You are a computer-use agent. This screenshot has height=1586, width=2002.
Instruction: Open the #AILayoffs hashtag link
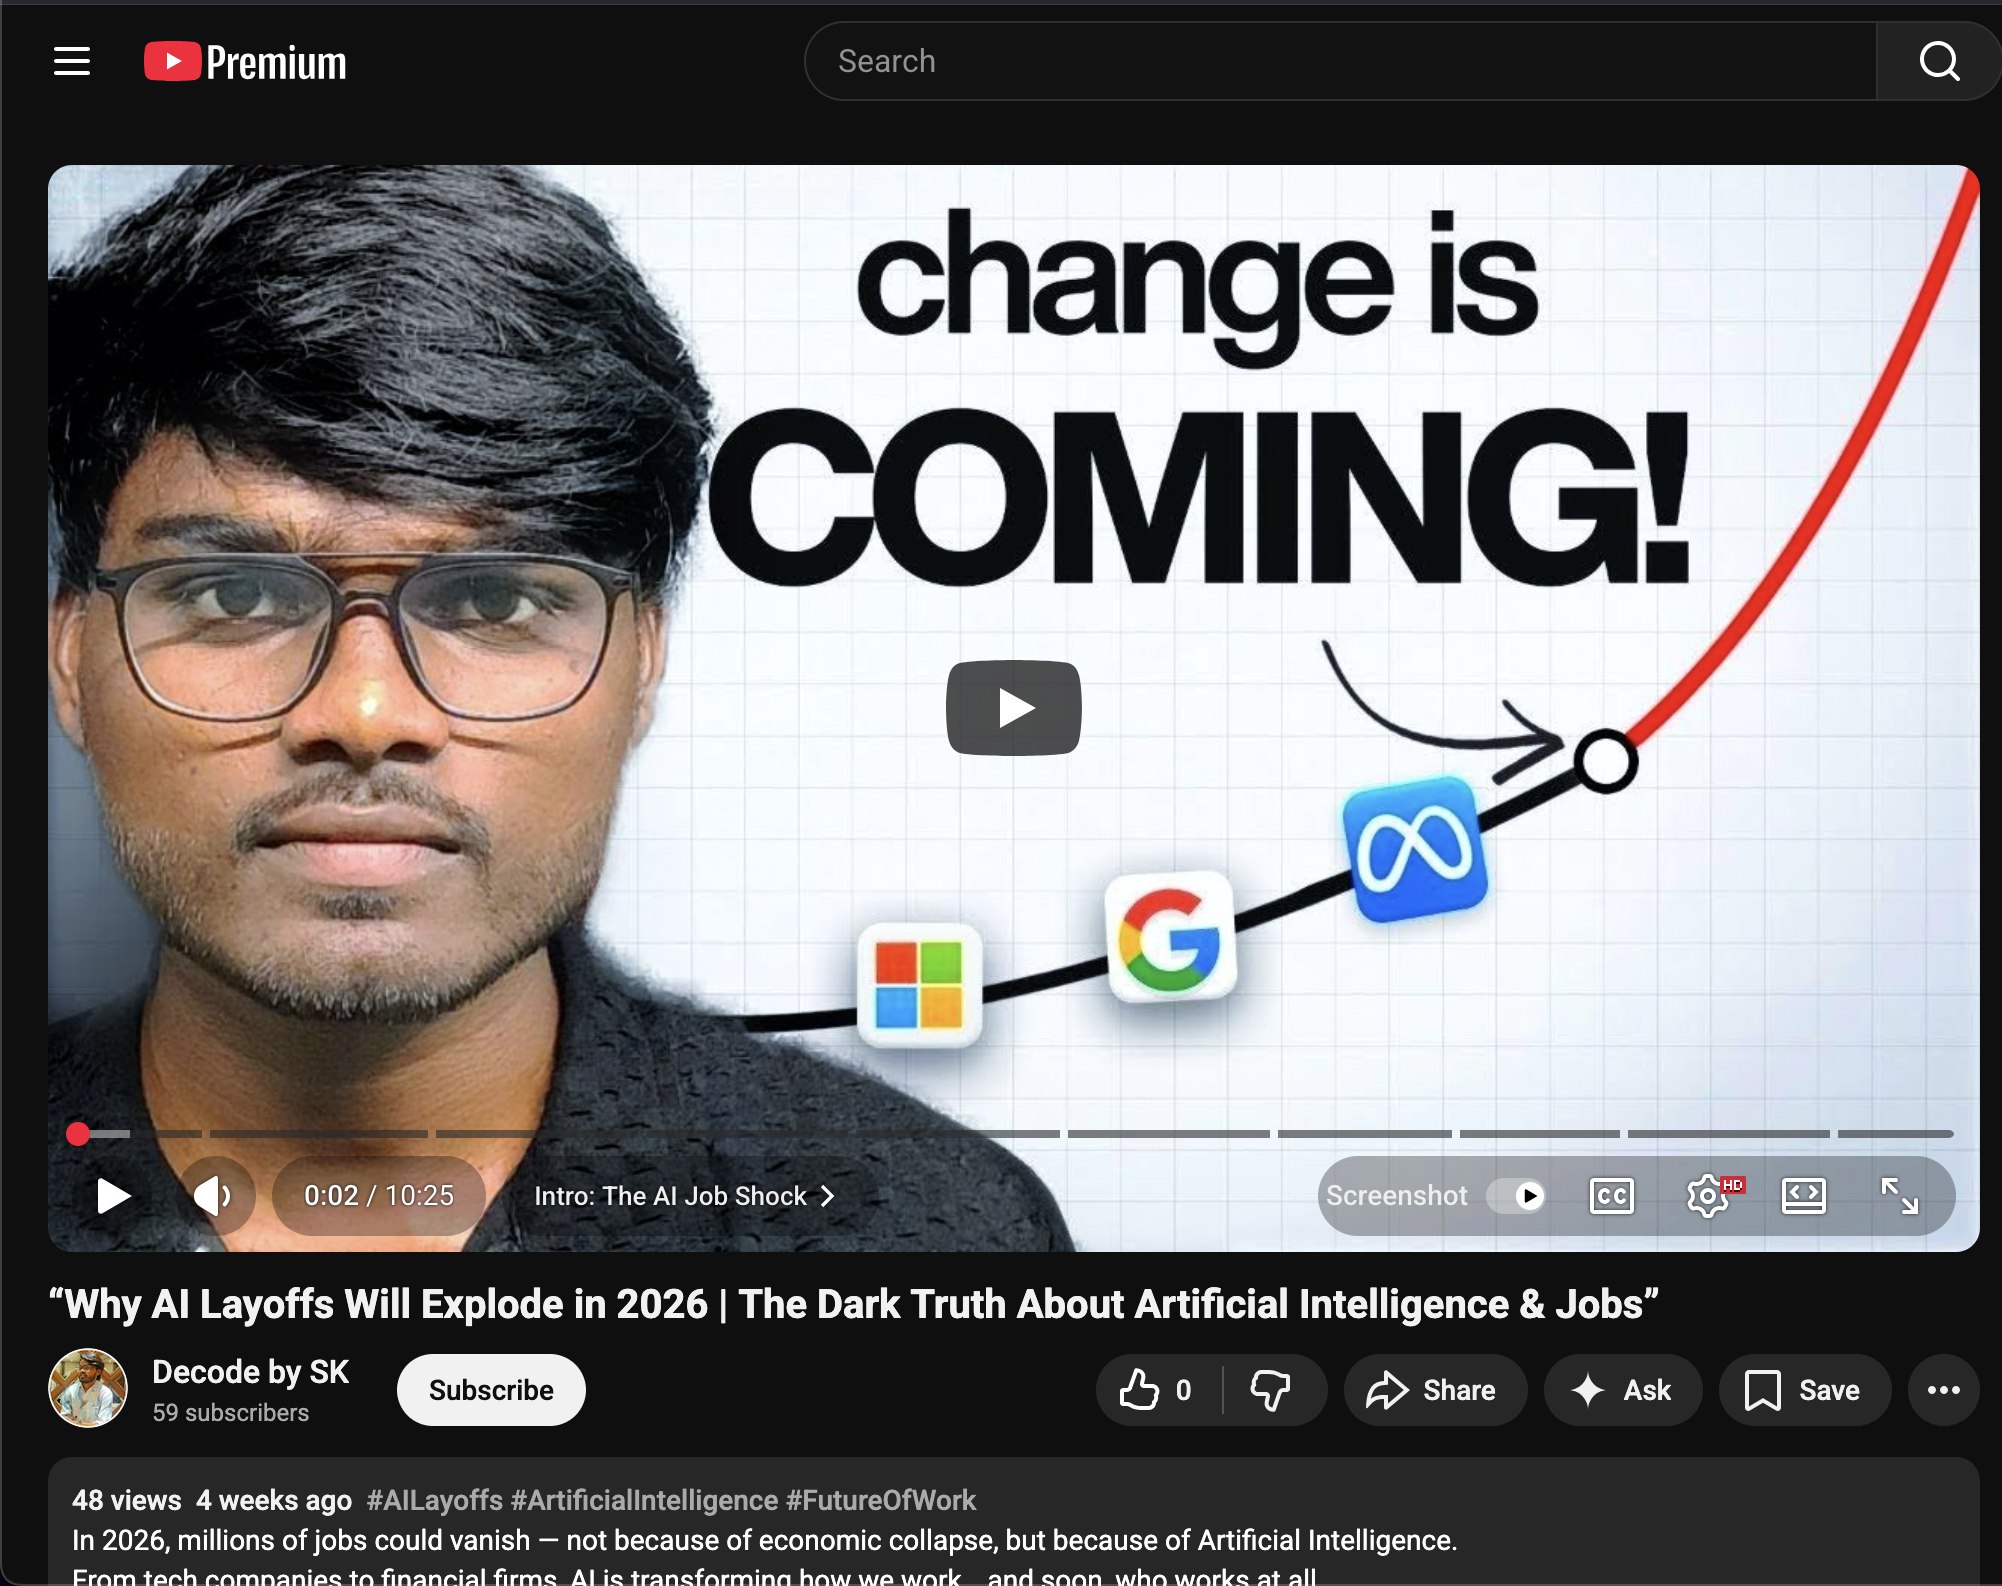[434, 1500]
